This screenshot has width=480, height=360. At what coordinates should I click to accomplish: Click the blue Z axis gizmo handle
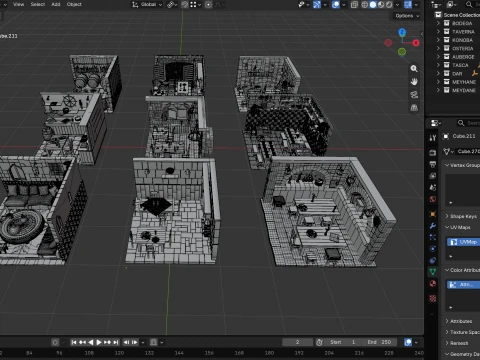tap(402, 32)
